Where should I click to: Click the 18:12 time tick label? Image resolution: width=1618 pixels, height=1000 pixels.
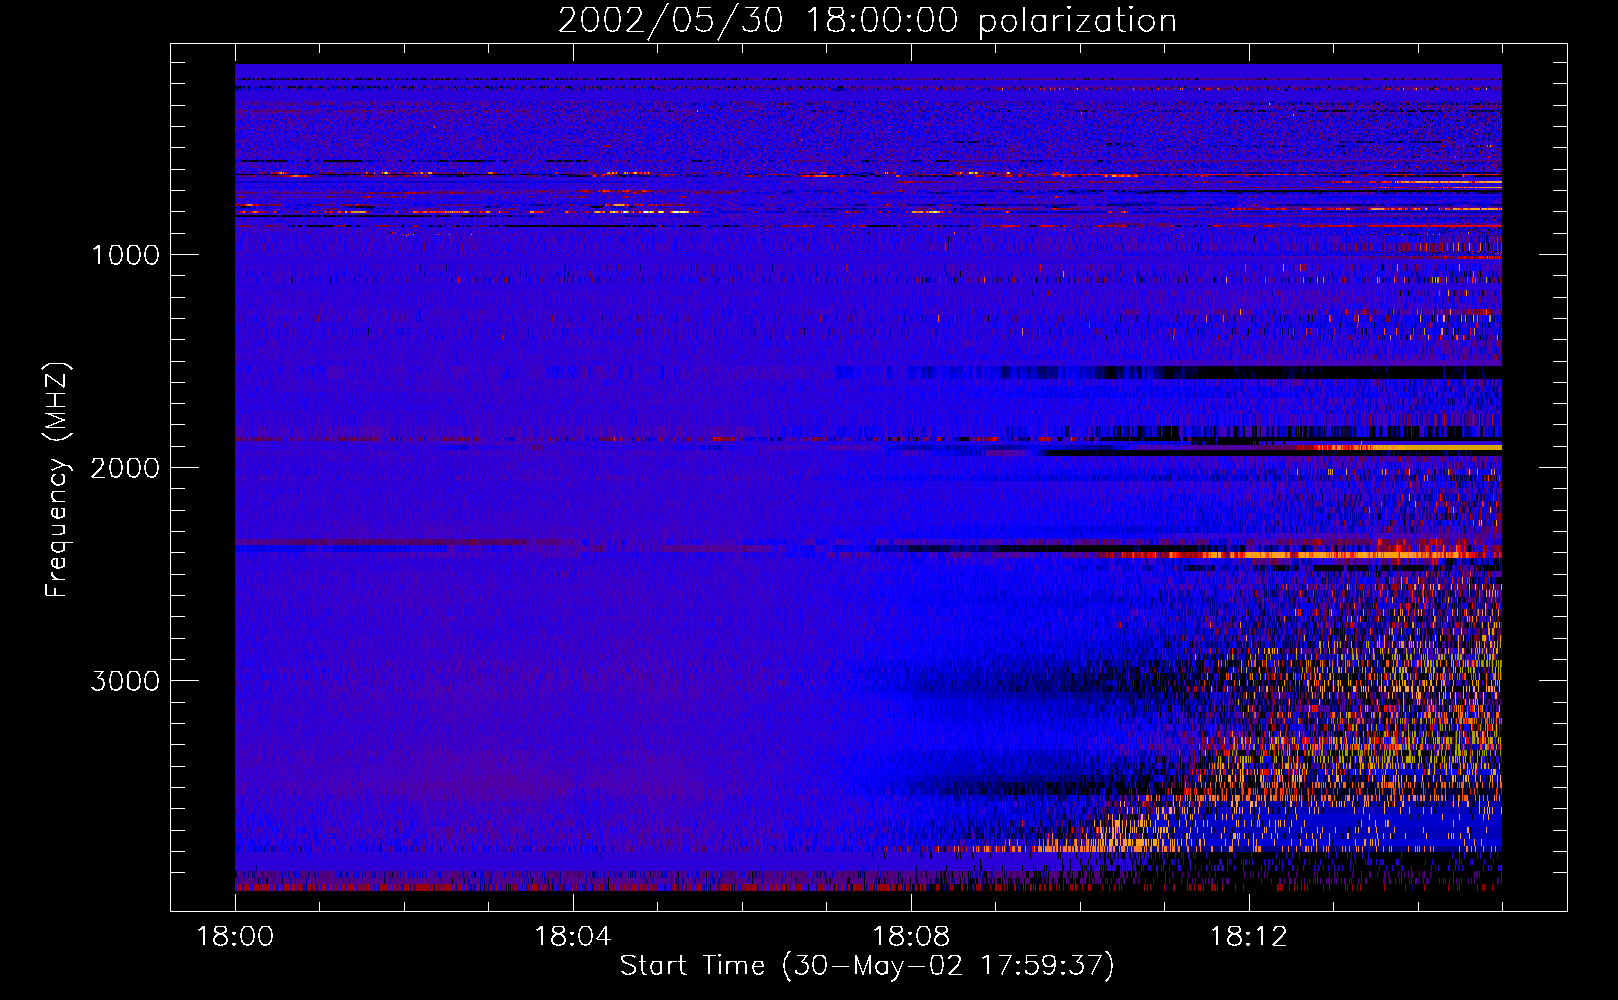coord(1248,937)
